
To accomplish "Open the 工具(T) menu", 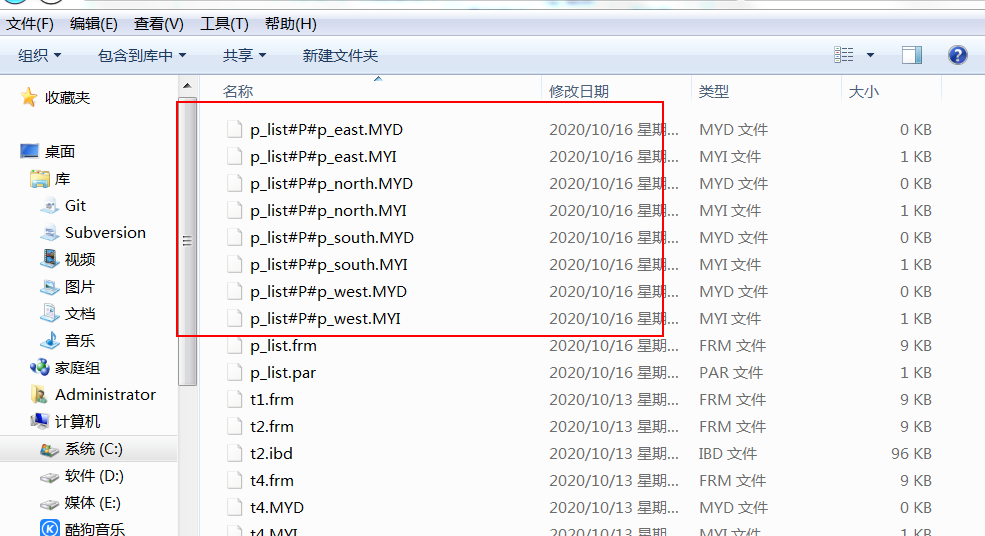I will pyautogui.click(x=224, y=23).
